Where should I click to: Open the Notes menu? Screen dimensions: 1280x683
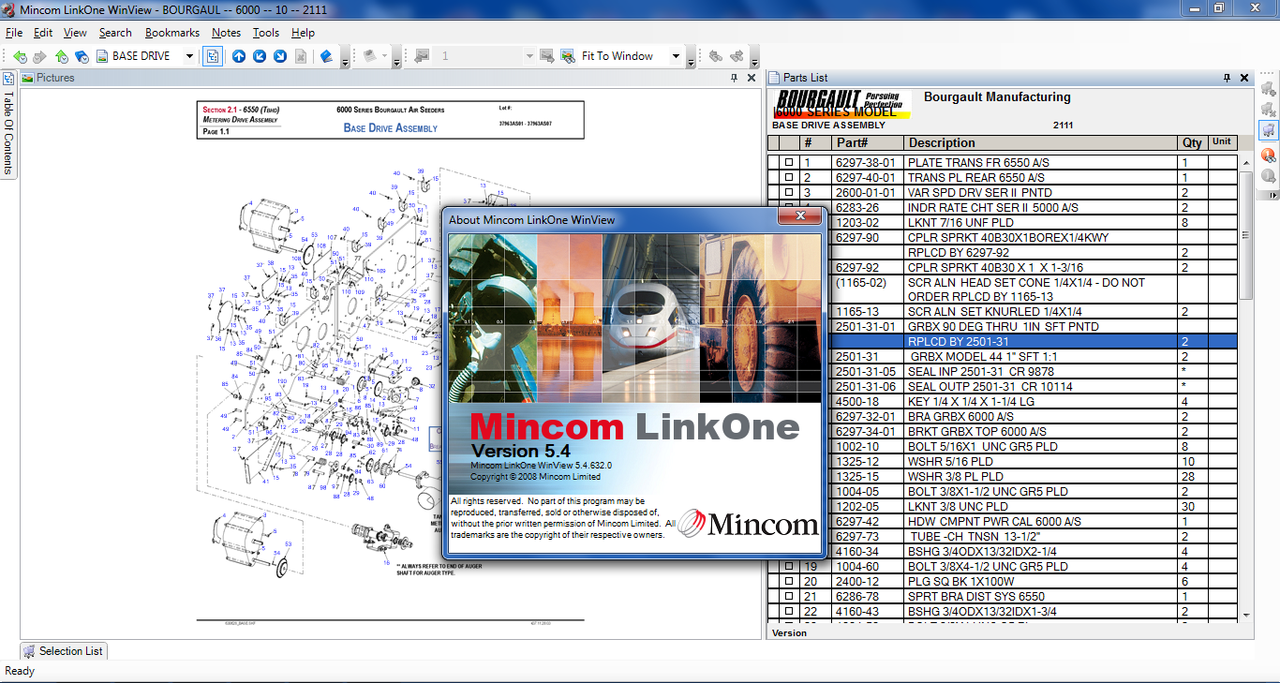pos(226,33)
